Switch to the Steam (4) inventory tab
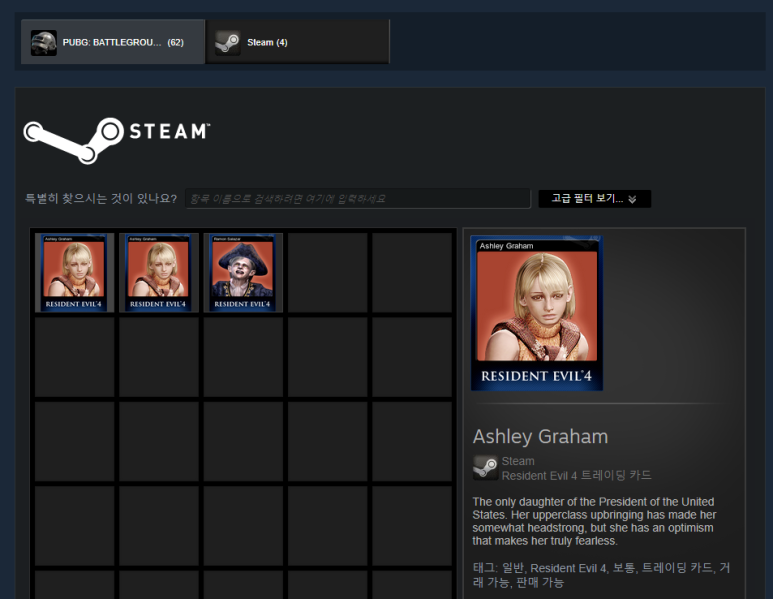The width and height of the screenshot is (773, 599). [x=298, y=42]
